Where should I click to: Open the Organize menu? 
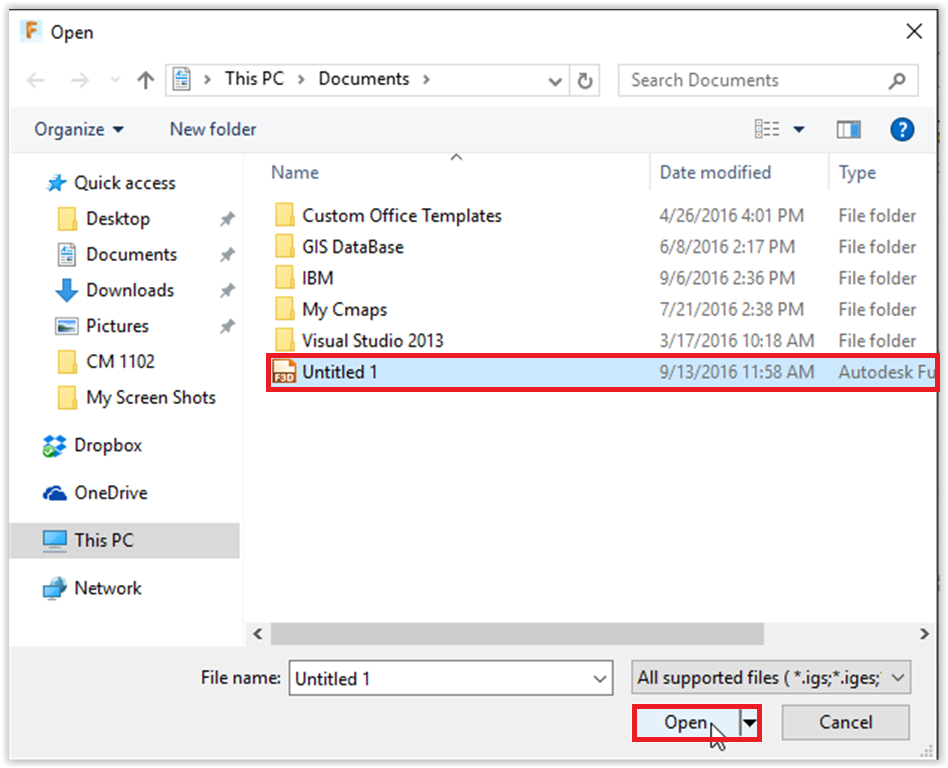pos(79,129)
